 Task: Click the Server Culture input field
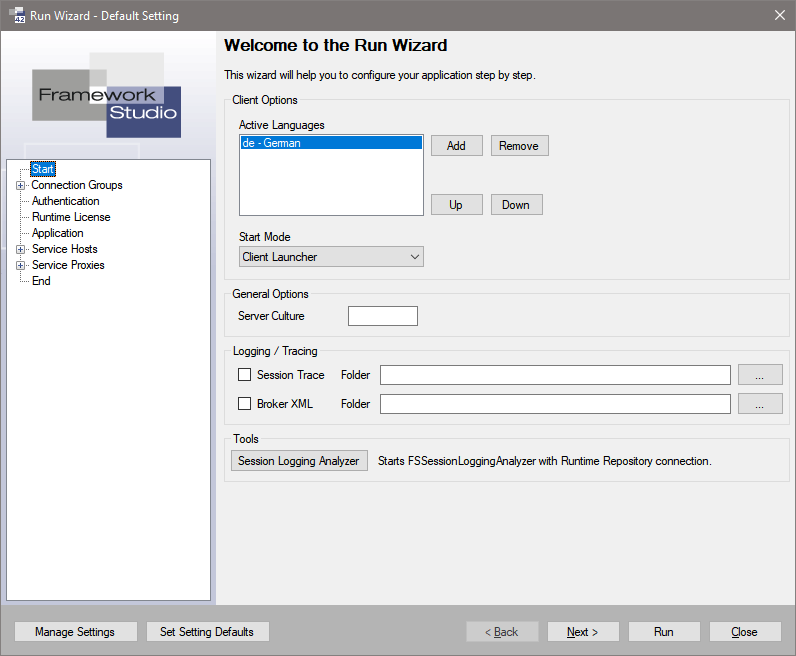(383, 316)
